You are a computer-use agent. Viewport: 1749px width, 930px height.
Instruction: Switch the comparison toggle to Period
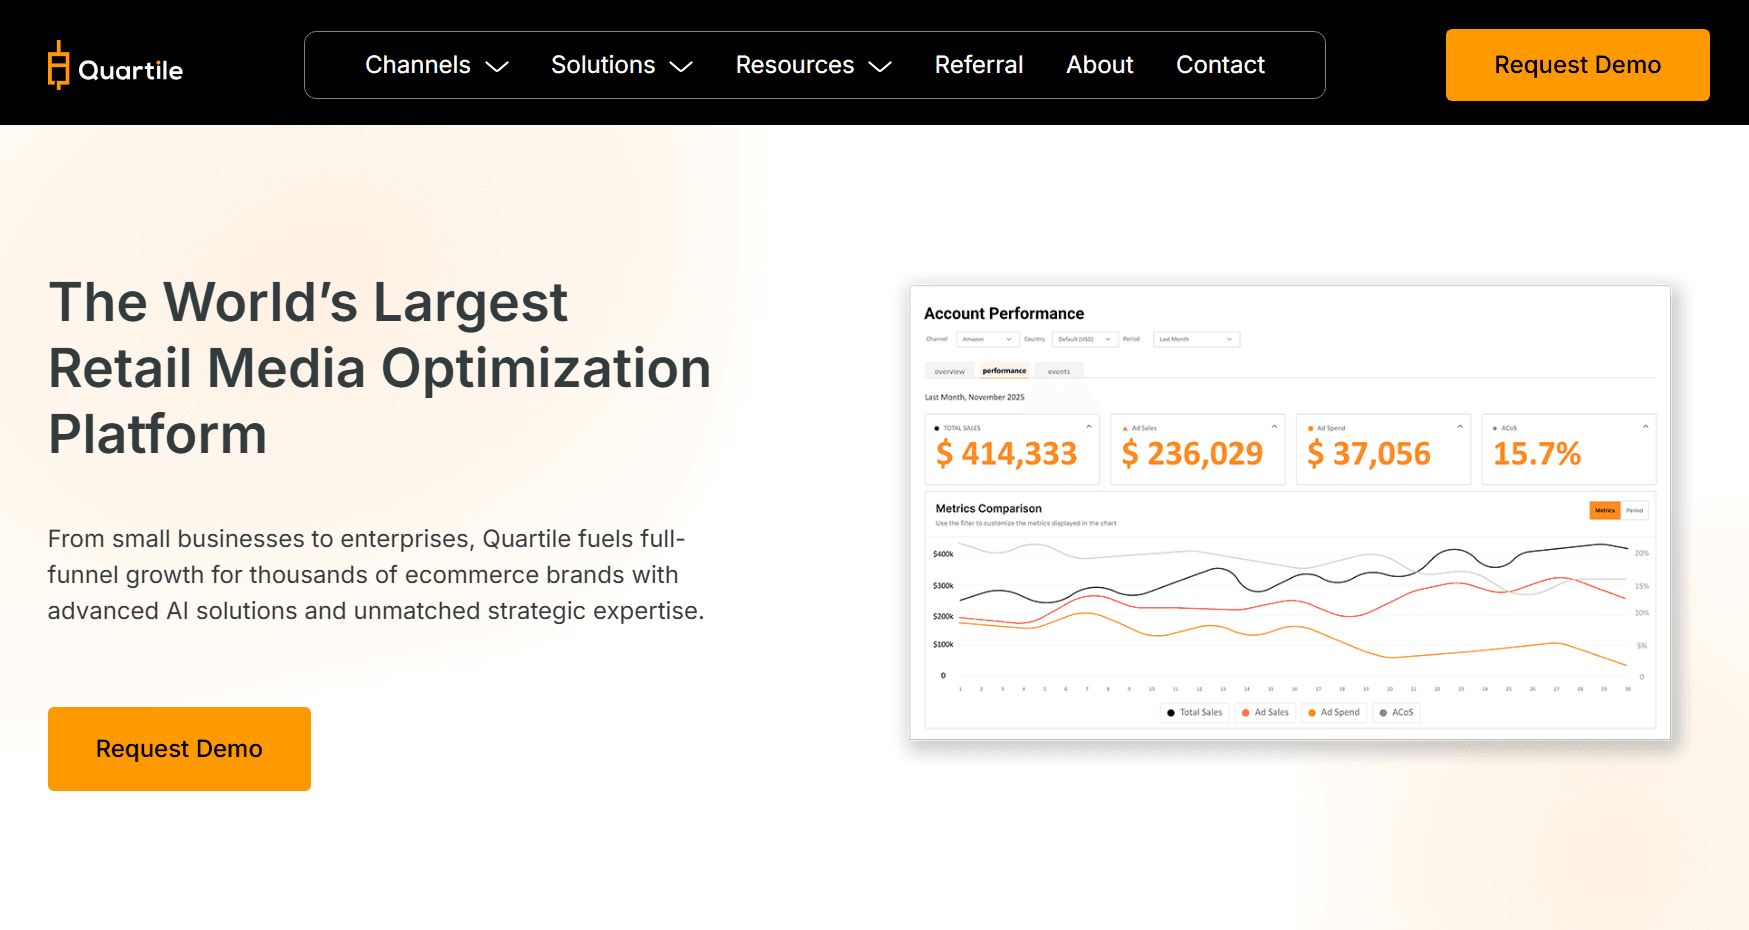click(1635, 510)
